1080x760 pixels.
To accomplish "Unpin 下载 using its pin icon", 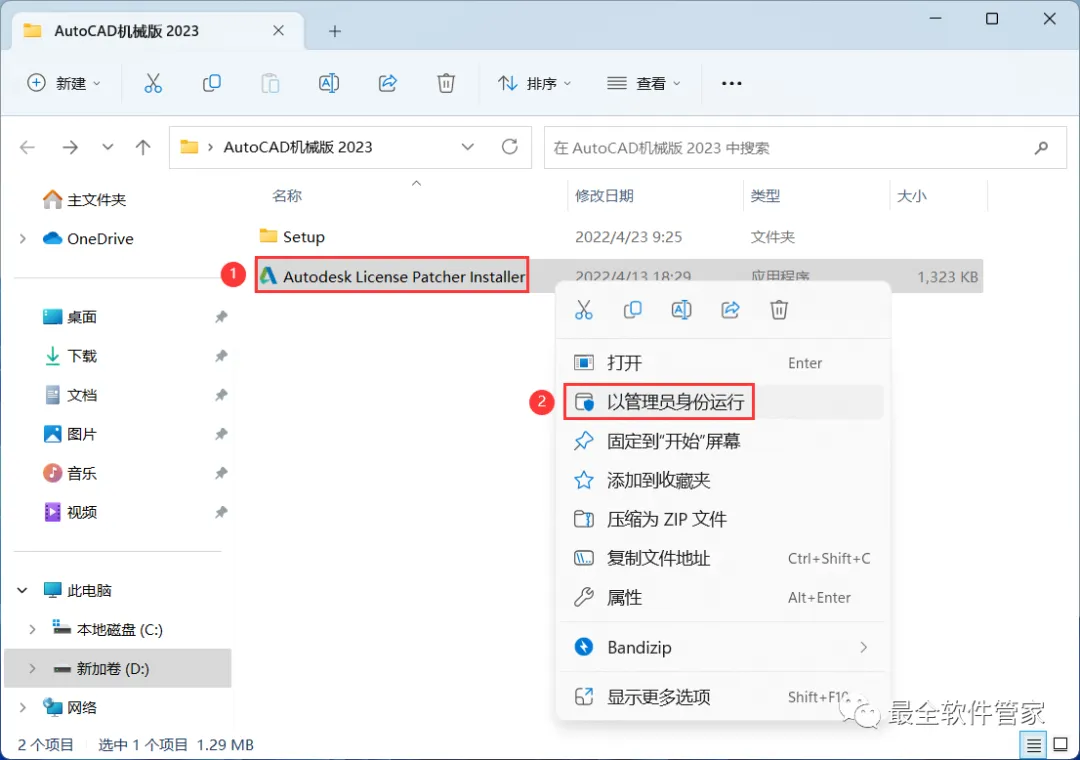I will coord(221,356).
